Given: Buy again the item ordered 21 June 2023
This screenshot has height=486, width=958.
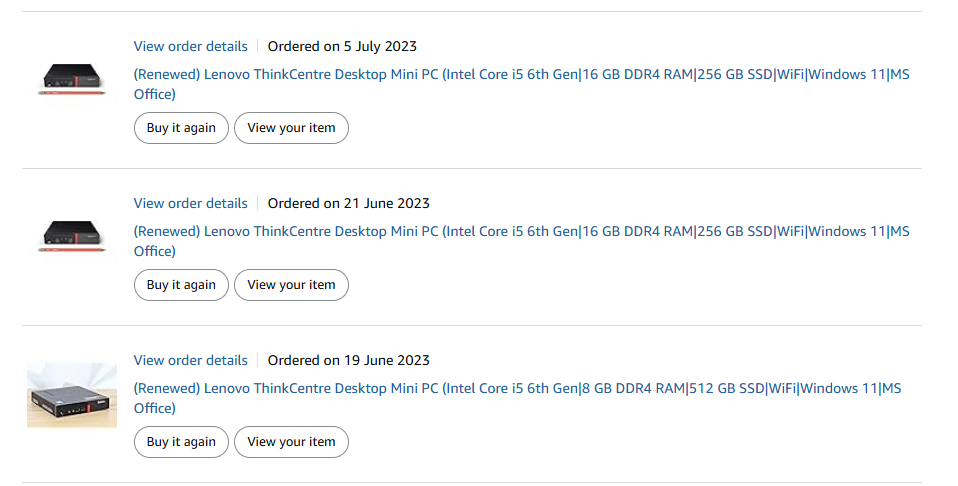Looking at the screenshot, I should coord(181,285).
